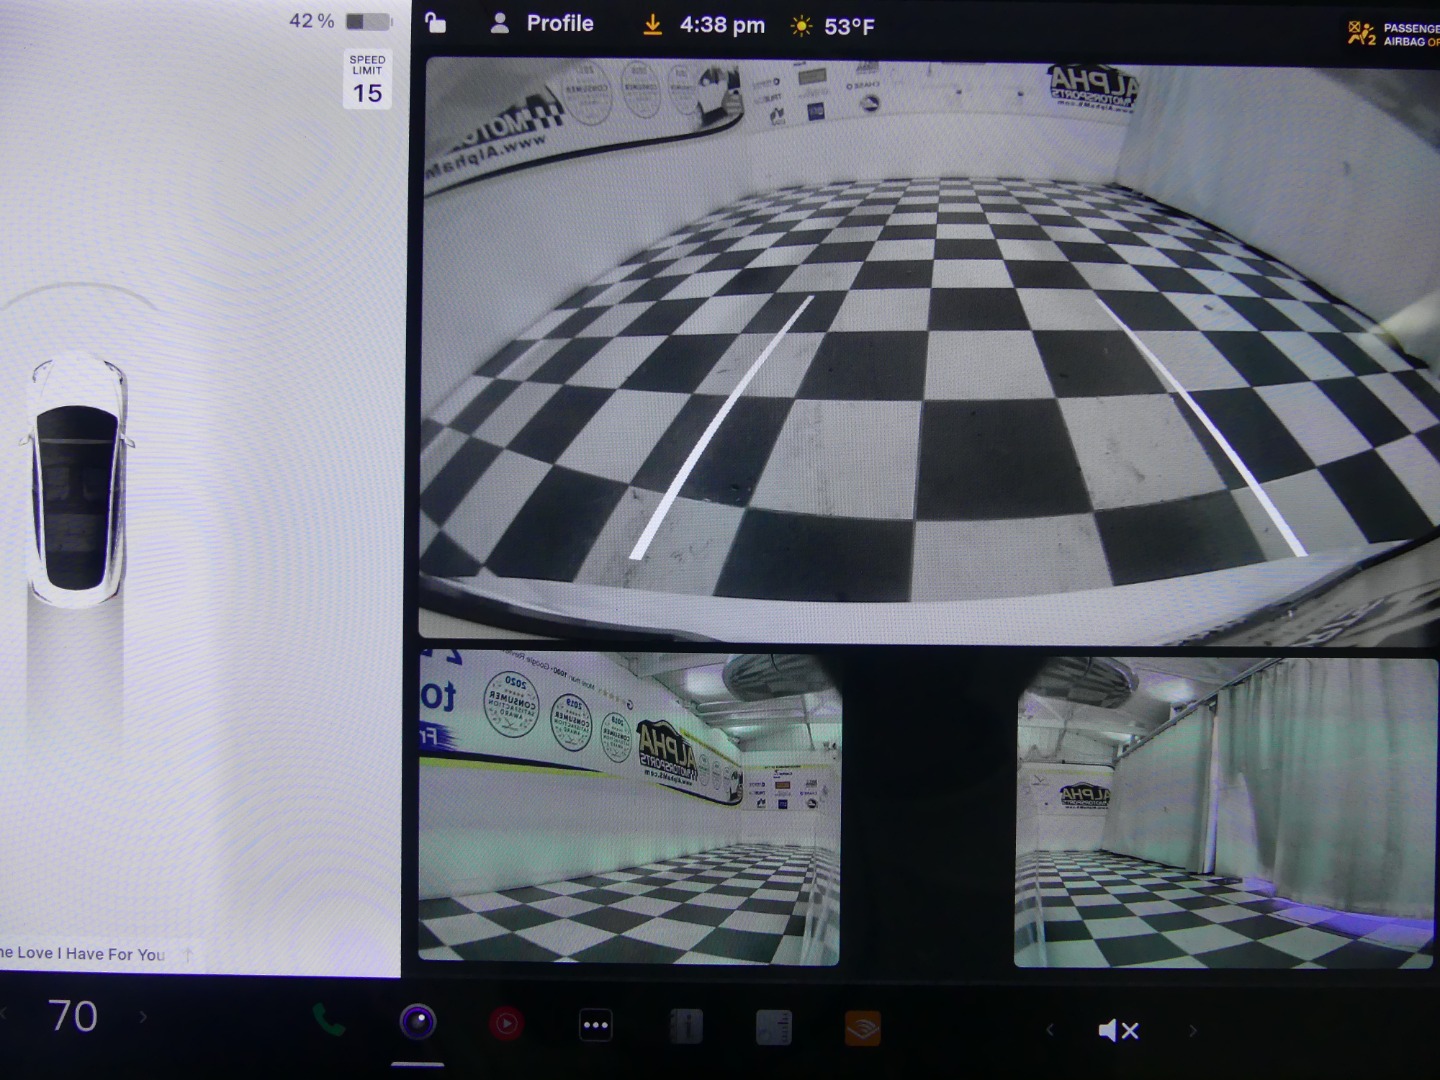
Task: Tap the speed limit 15 sign
Action: tap(367, 80)
